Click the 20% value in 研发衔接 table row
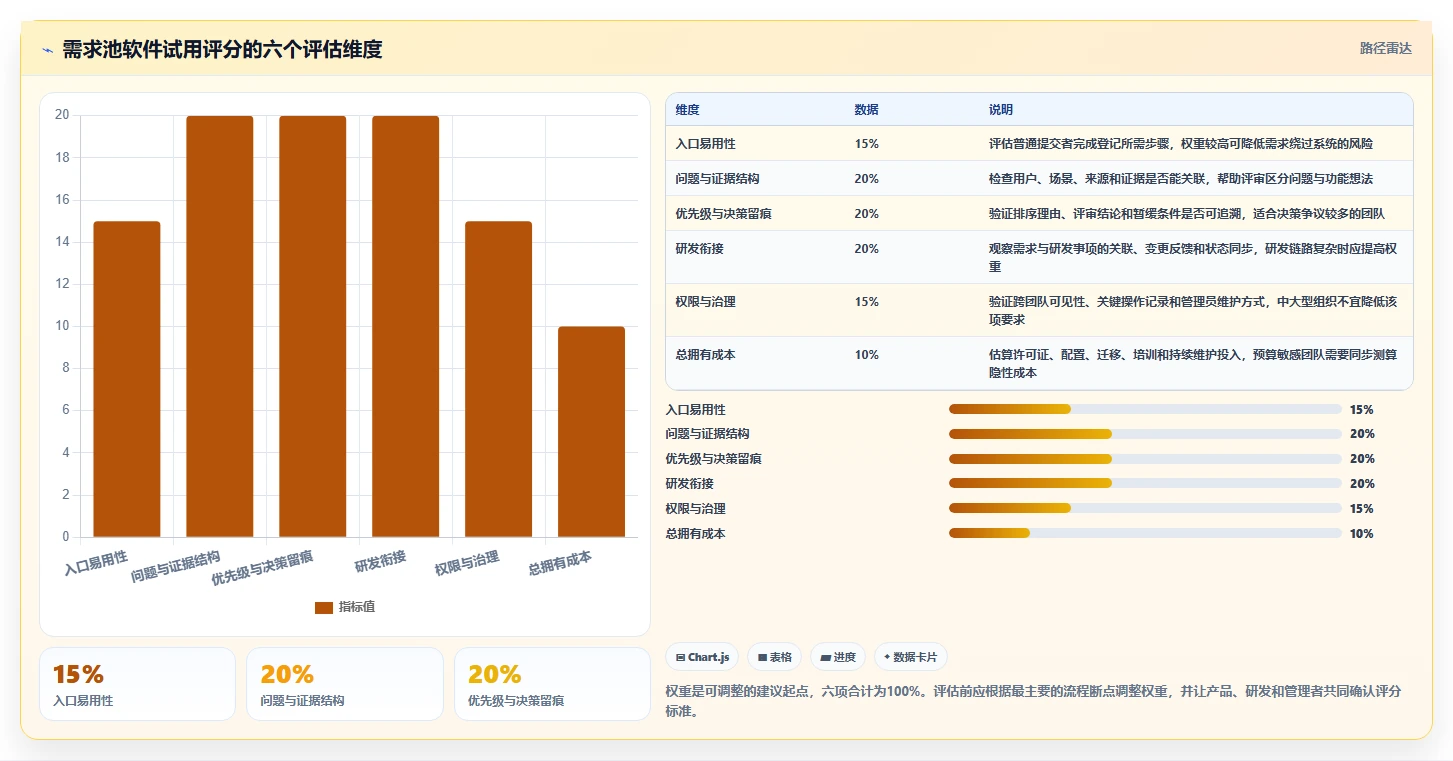 (866, 249)
